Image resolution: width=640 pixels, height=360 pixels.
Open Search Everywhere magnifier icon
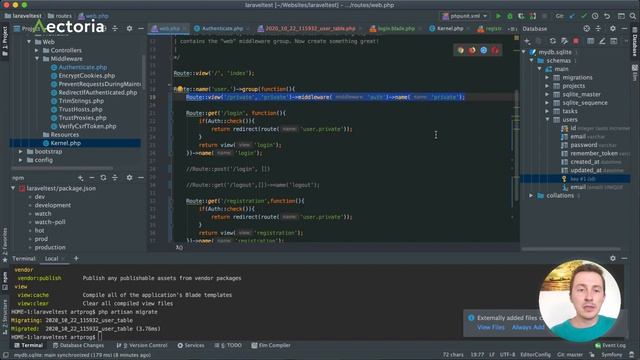633,16
